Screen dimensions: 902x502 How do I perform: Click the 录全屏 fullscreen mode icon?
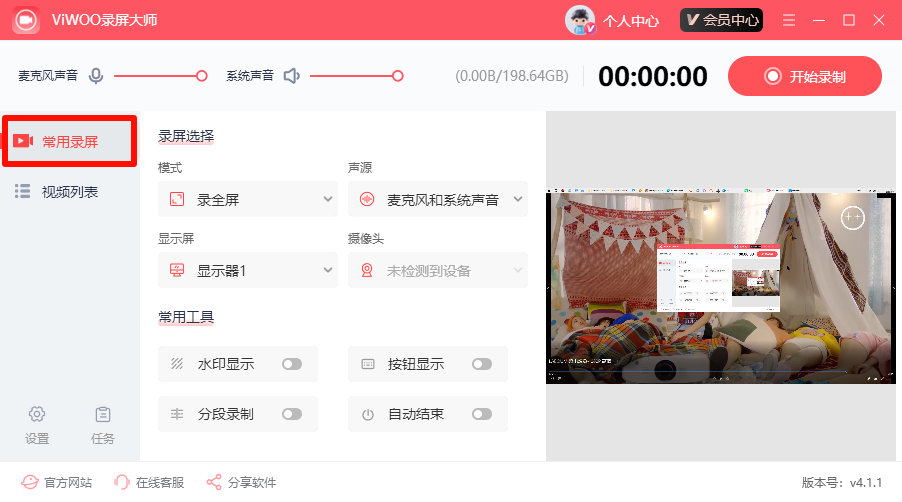177,199
